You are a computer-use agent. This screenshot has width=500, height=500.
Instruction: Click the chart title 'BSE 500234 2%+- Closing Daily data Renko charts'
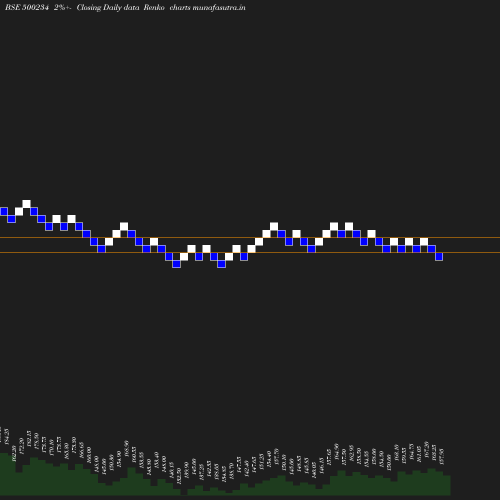(x=98, y=7)
